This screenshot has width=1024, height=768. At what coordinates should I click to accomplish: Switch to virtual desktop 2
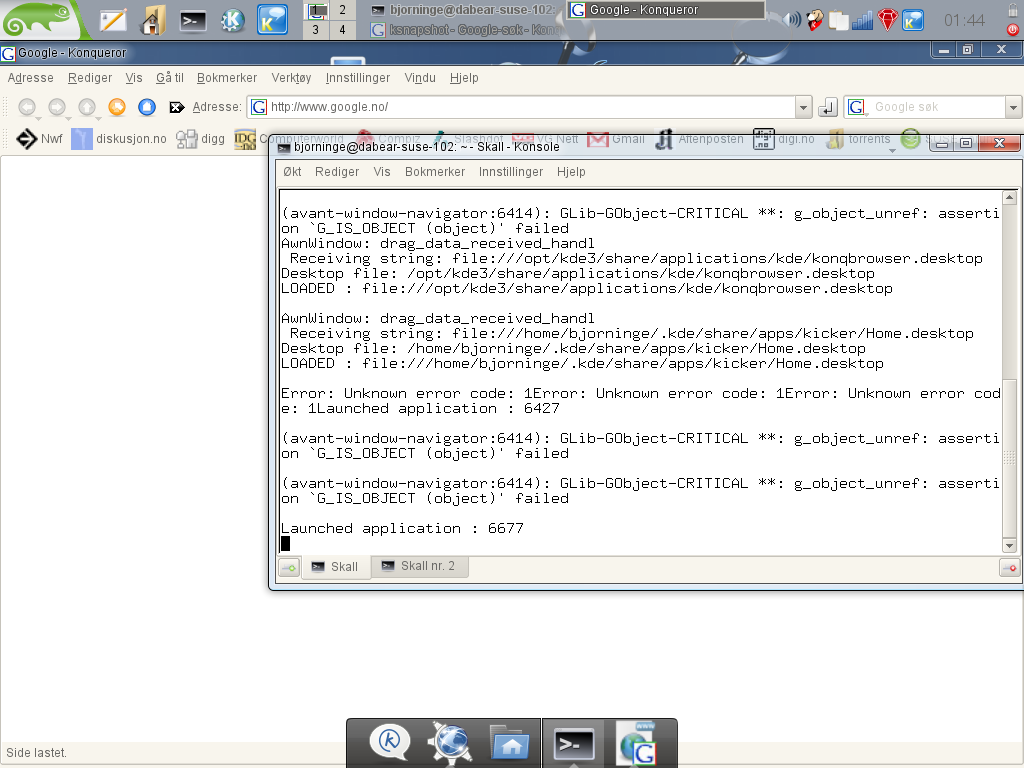(x=342, y=10)
